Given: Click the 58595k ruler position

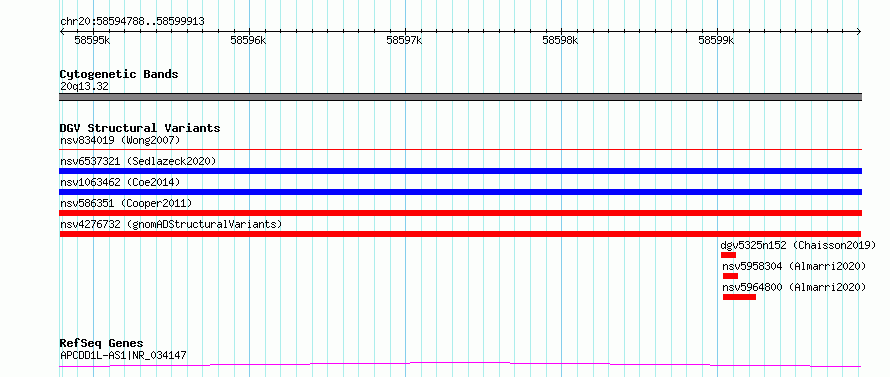Looking at the screenshot, I should point(93,41).
